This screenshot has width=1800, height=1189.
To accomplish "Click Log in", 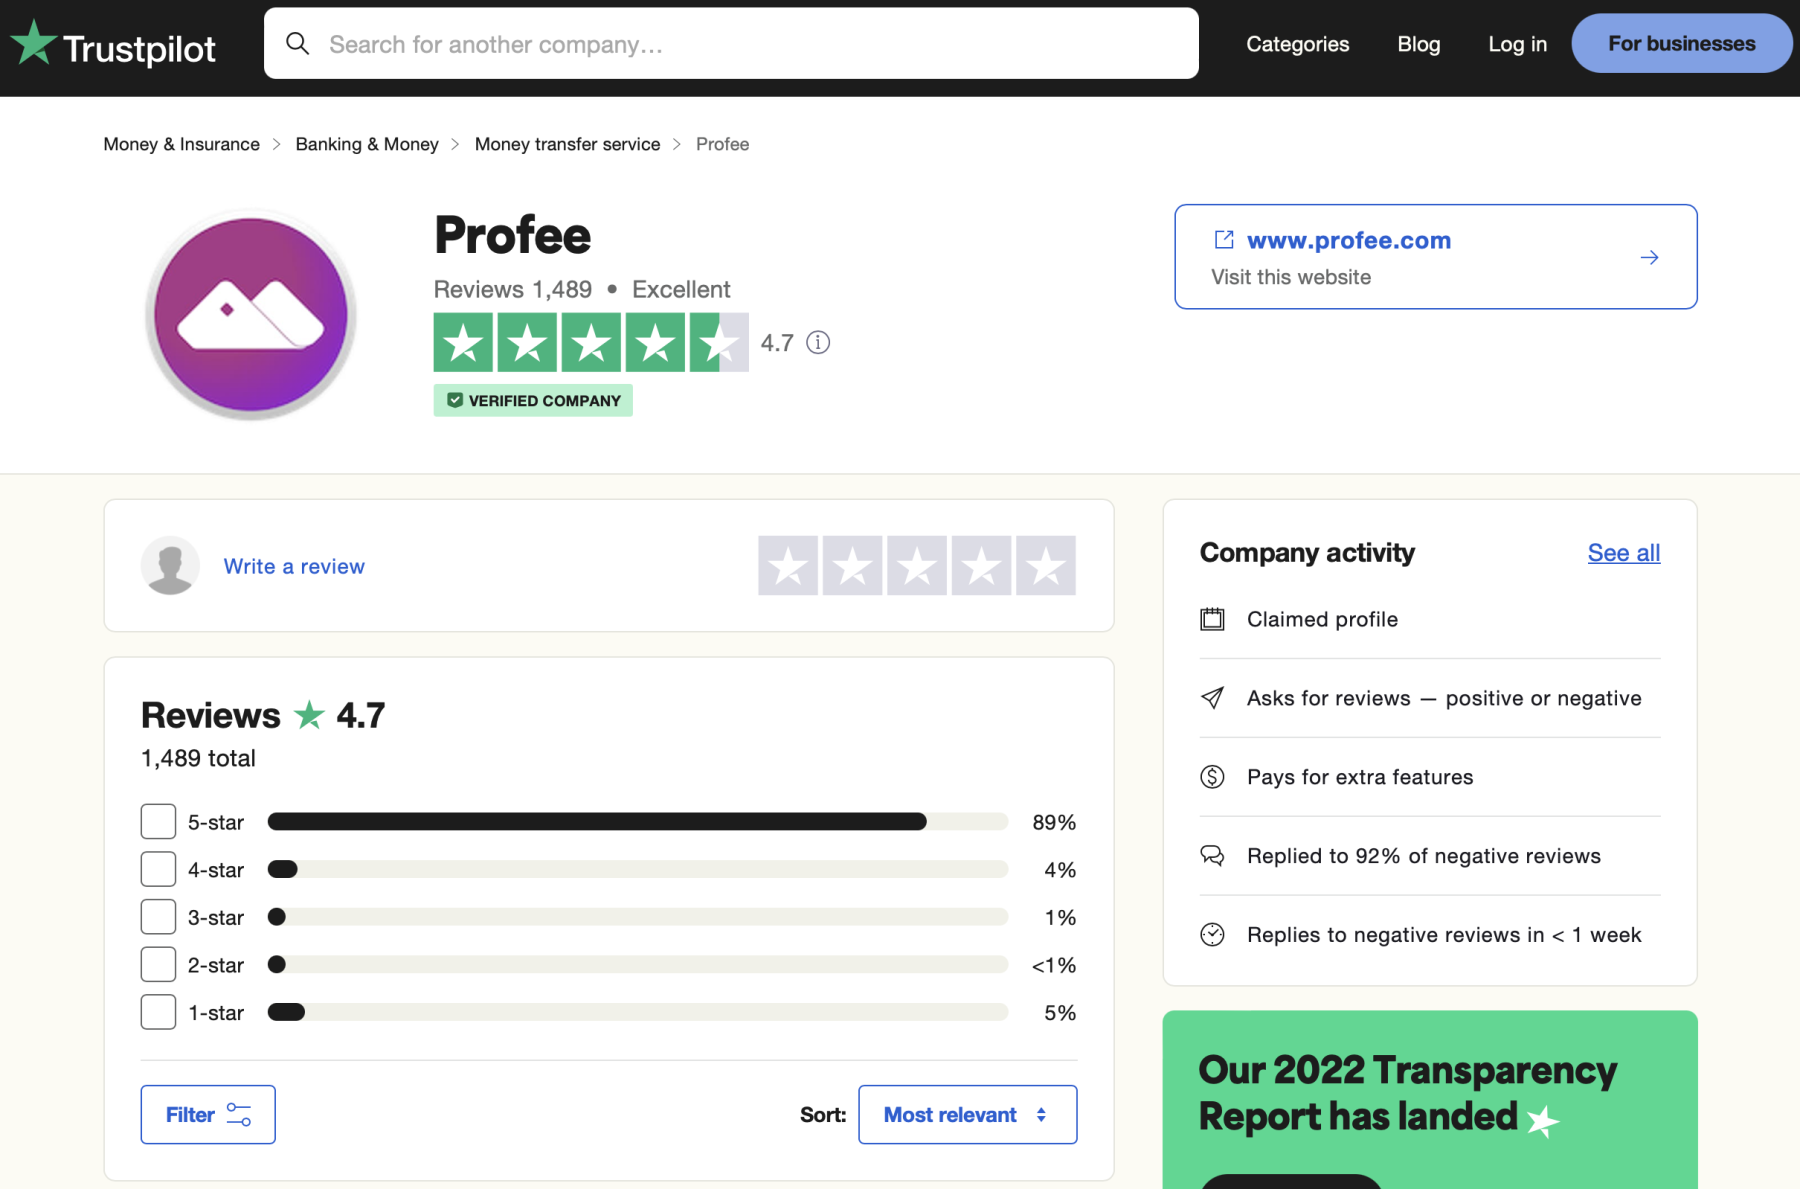I will click(x=1517, y=44).
